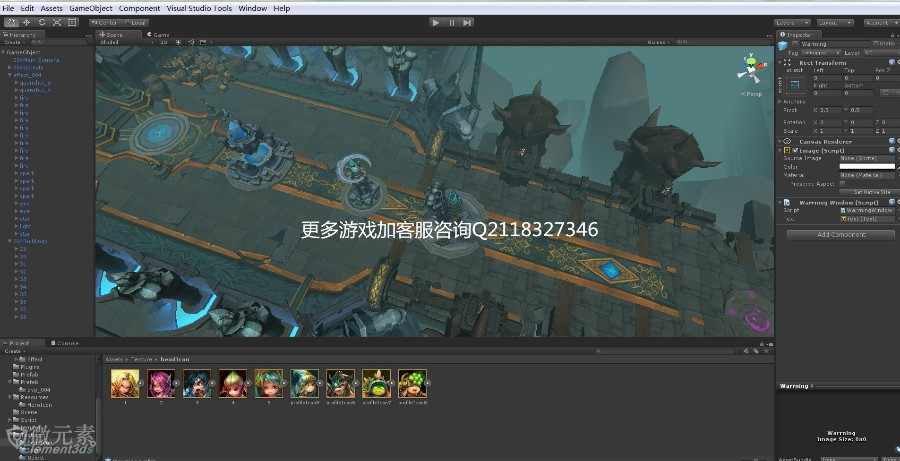Open the Window menu
Viewport: 900px width, 461px height.
(x=253, y=9)
